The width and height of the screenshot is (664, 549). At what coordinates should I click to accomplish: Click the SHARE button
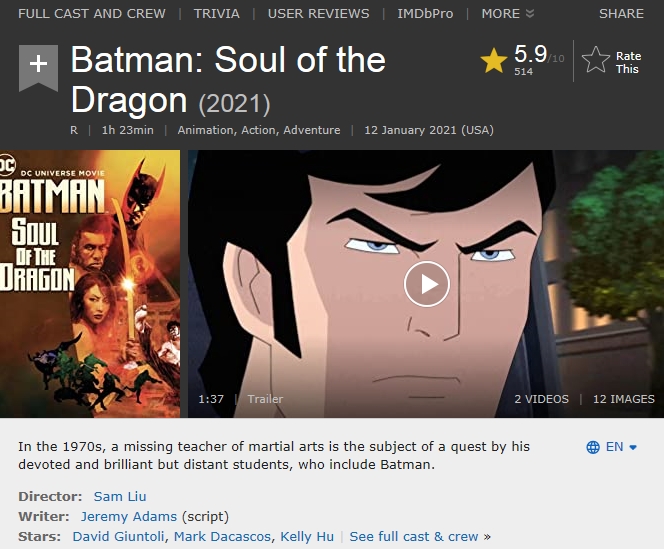point(621,14)
